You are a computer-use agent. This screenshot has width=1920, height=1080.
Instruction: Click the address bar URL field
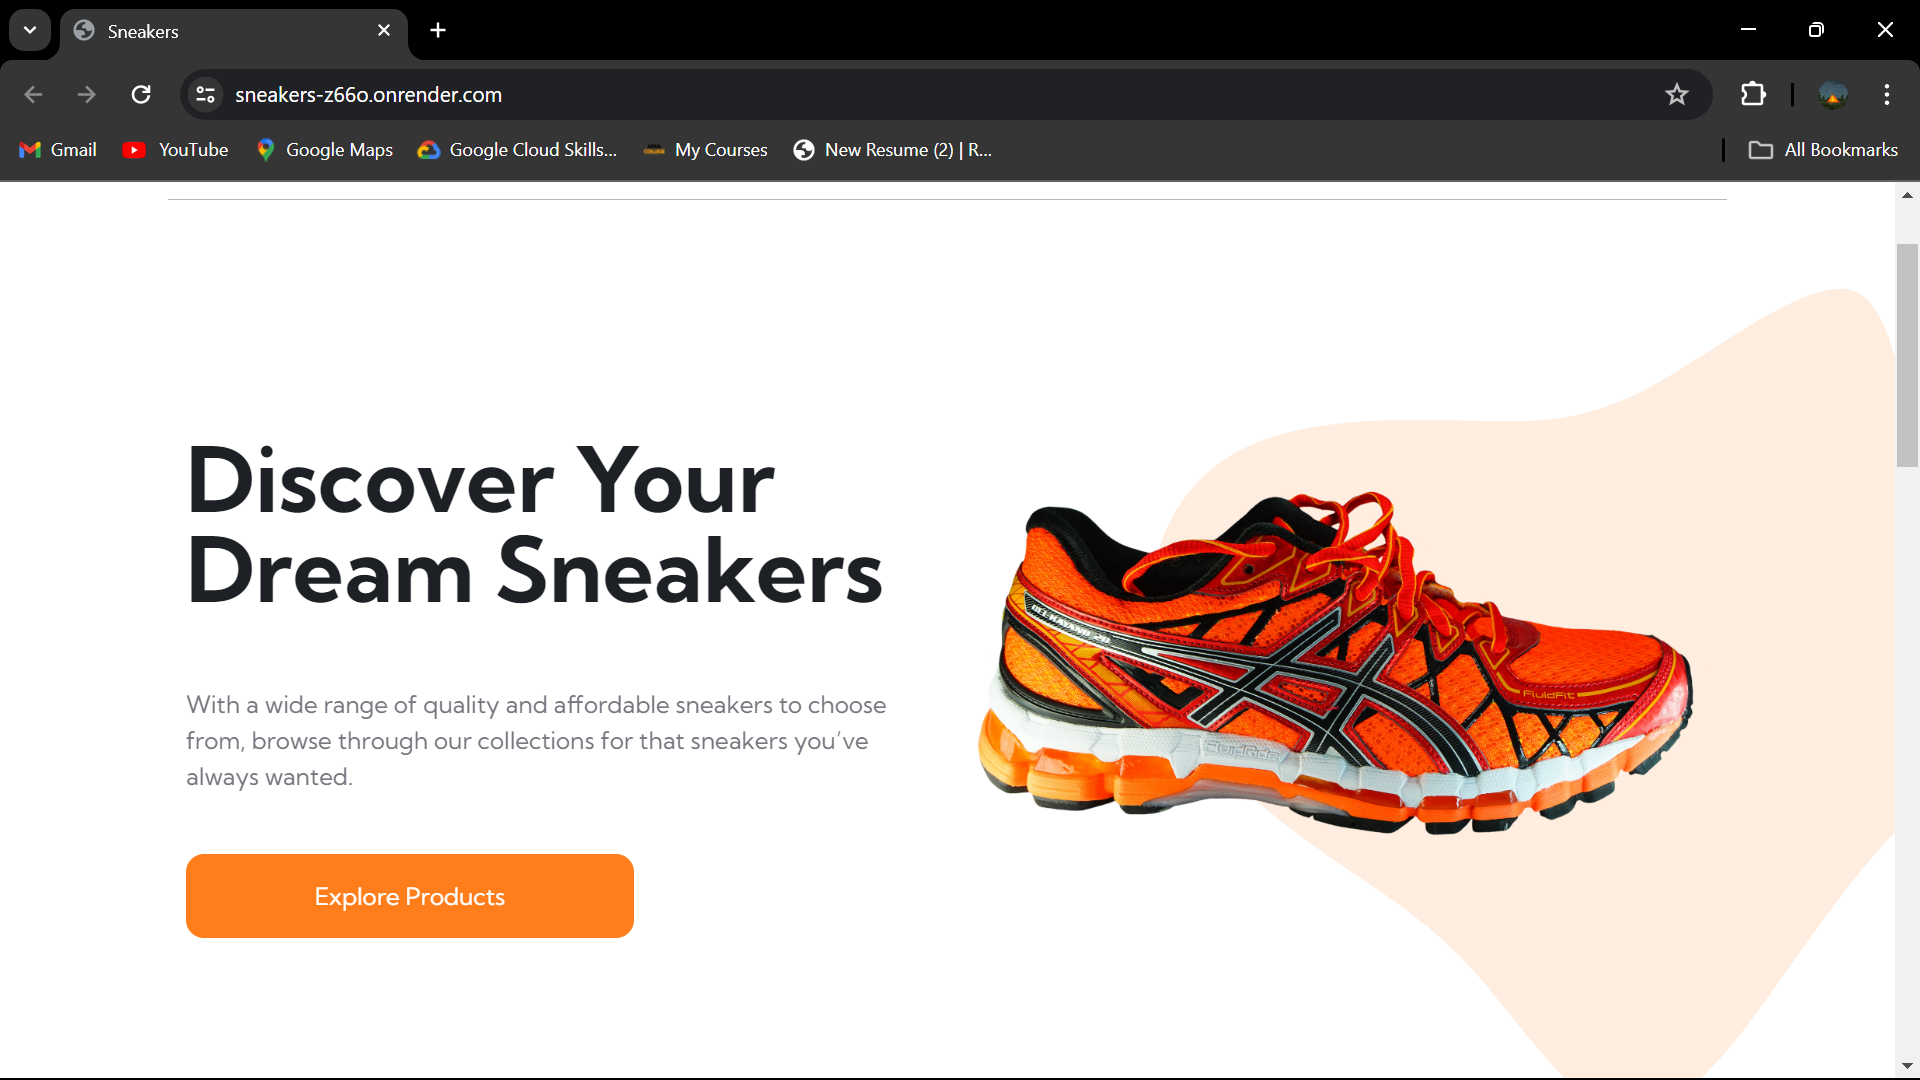tap(940, 94)
